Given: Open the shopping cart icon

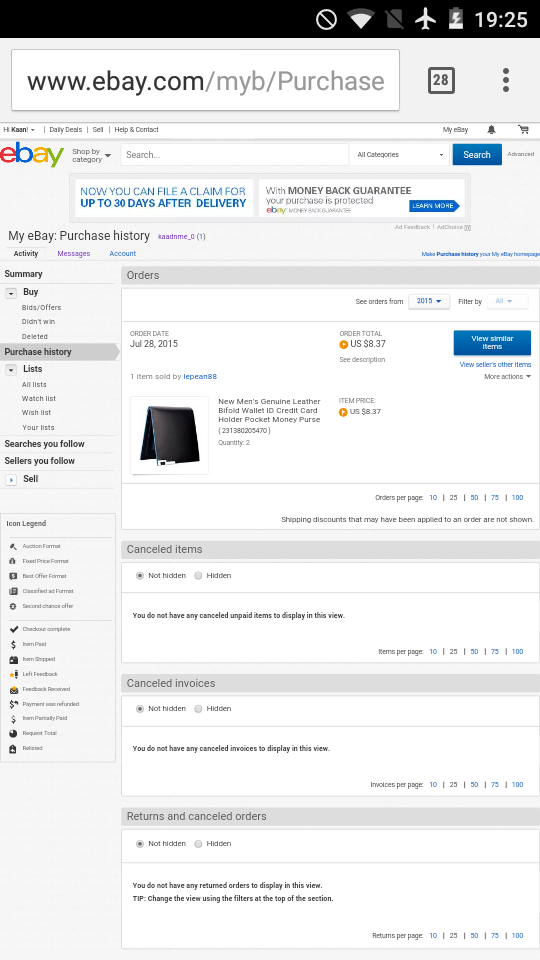Looking at the screenshot, I should coord(523,129).
